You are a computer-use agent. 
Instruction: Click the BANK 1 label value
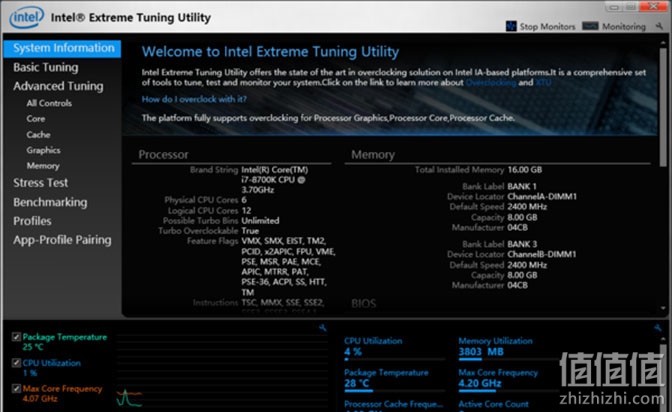(522, 186)
